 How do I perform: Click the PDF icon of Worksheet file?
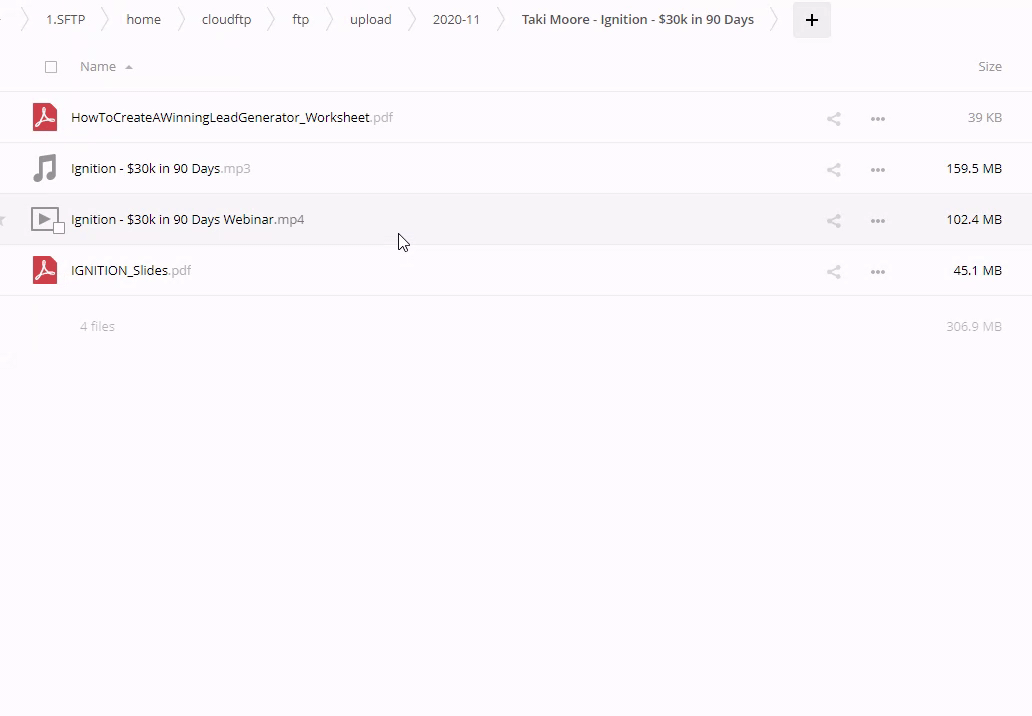click(45, 117)
